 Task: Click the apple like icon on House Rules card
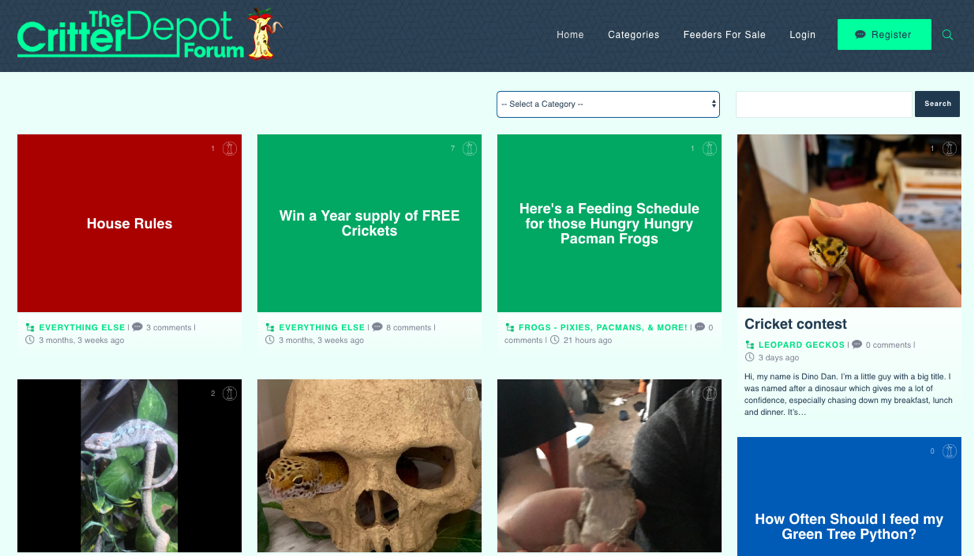(230, 148)
